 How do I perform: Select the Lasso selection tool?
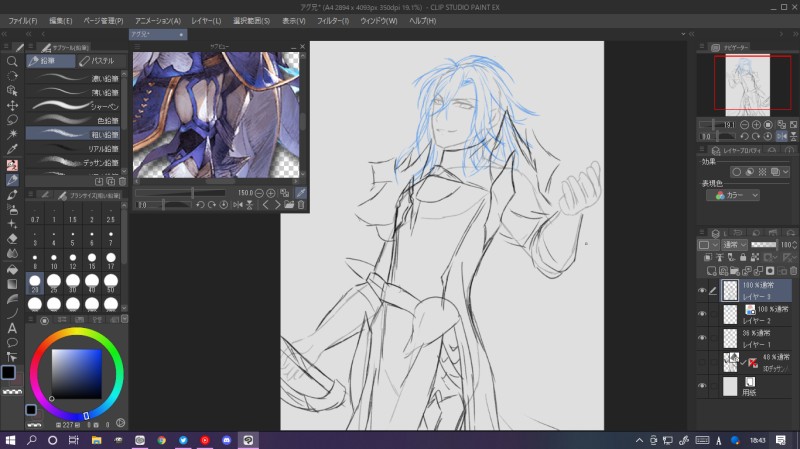pos(12,120)
